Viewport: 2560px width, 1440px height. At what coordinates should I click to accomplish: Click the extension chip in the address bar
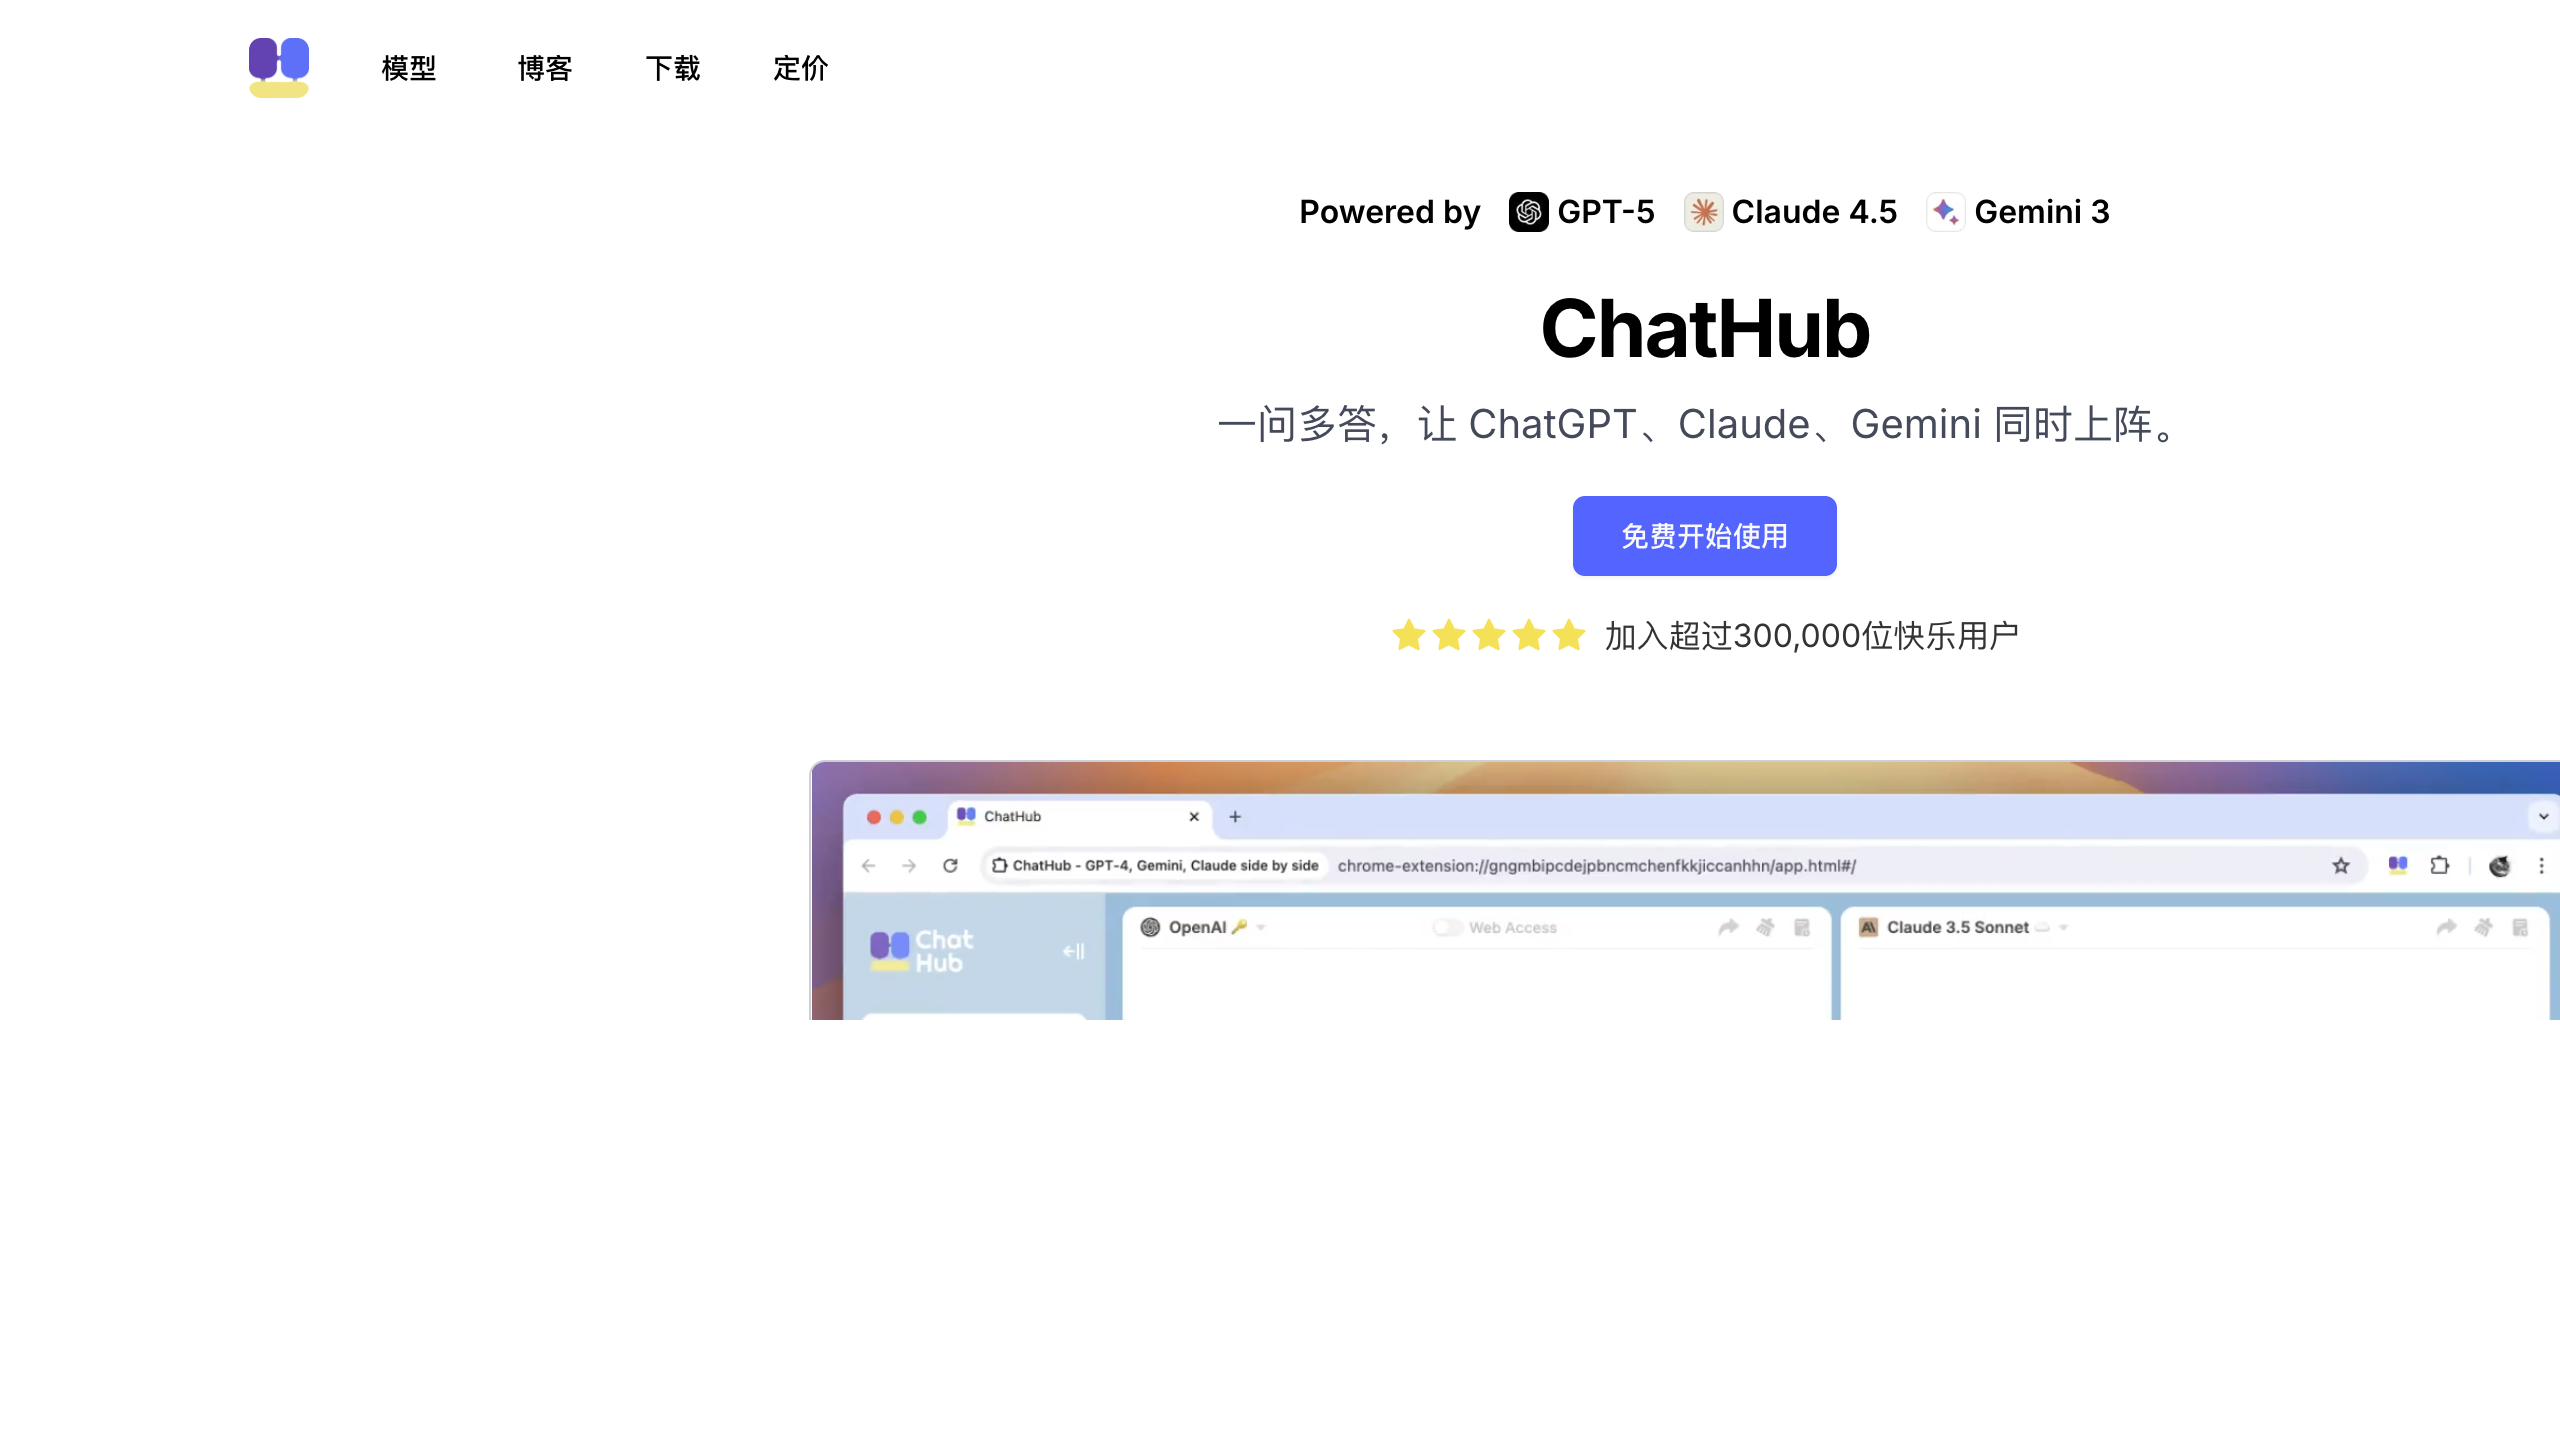[x=1155, y=866]
